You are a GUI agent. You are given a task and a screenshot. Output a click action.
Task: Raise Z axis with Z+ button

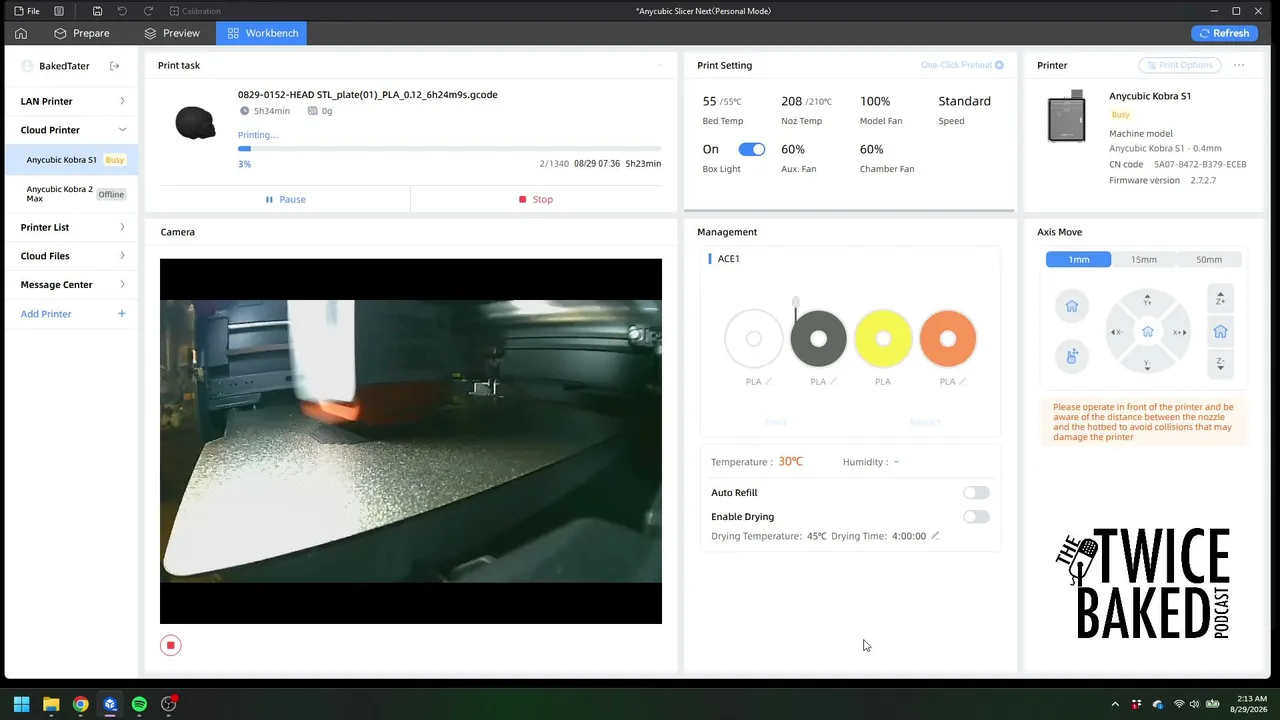tap(1220, 300)
